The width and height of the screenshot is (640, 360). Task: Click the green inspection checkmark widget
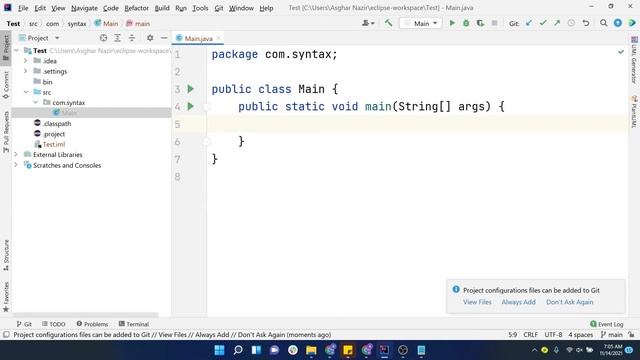coord(621,52)
